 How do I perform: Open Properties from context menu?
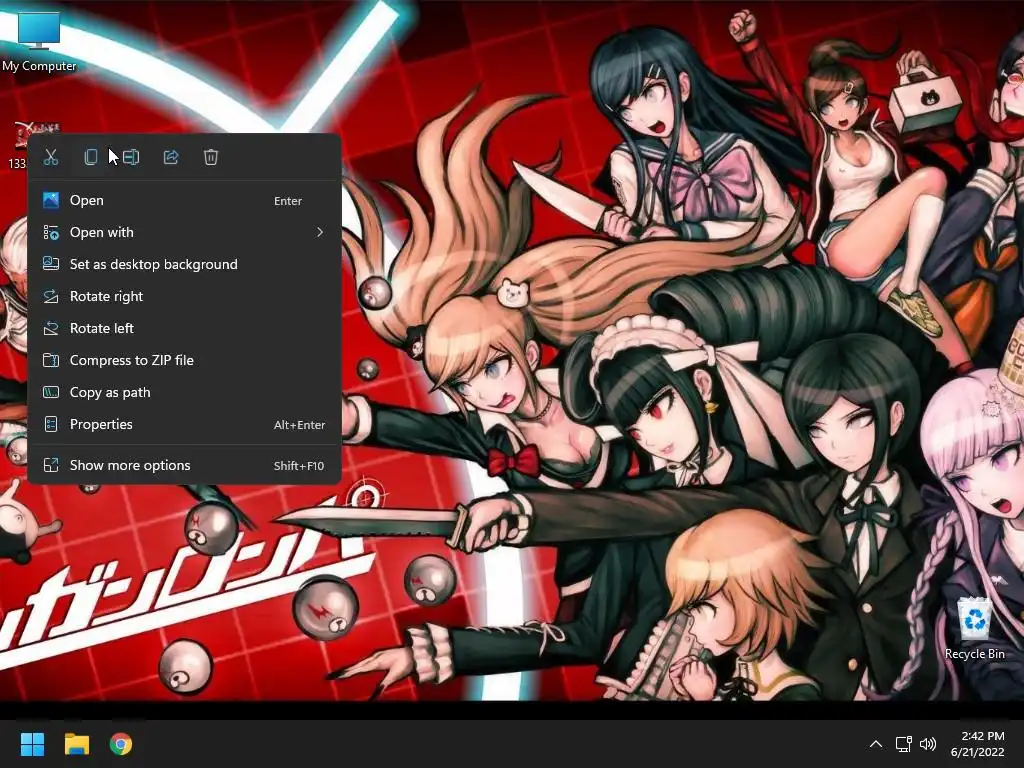(x=184, y=424)
